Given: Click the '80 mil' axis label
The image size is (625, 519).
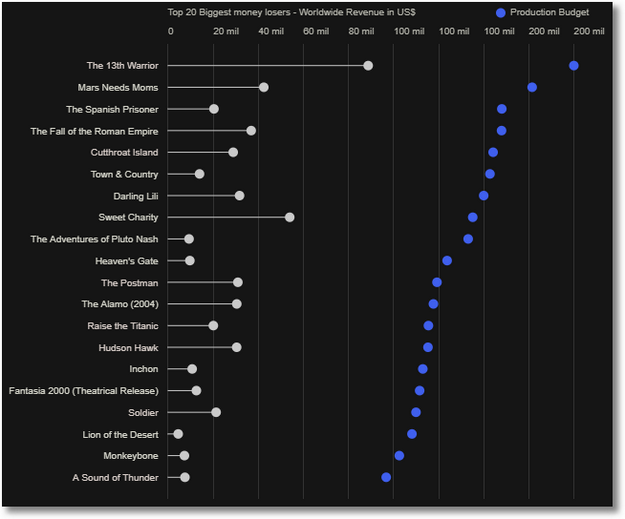Looking at the screenshot, I should coord(361,31).
